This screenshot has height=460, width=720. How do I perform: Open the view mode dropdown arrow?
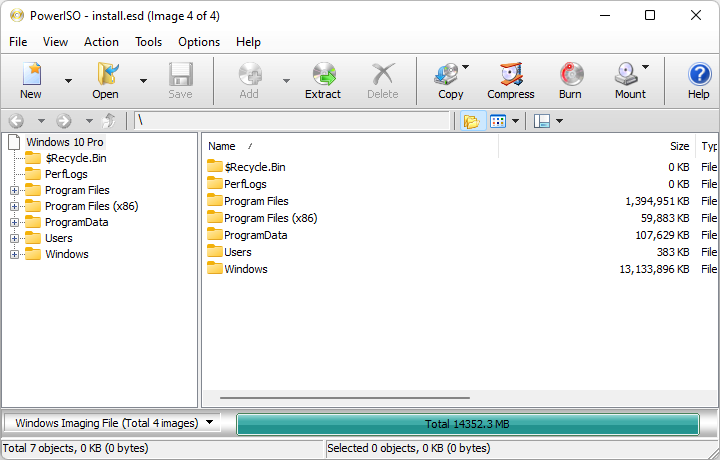[516, 121]
